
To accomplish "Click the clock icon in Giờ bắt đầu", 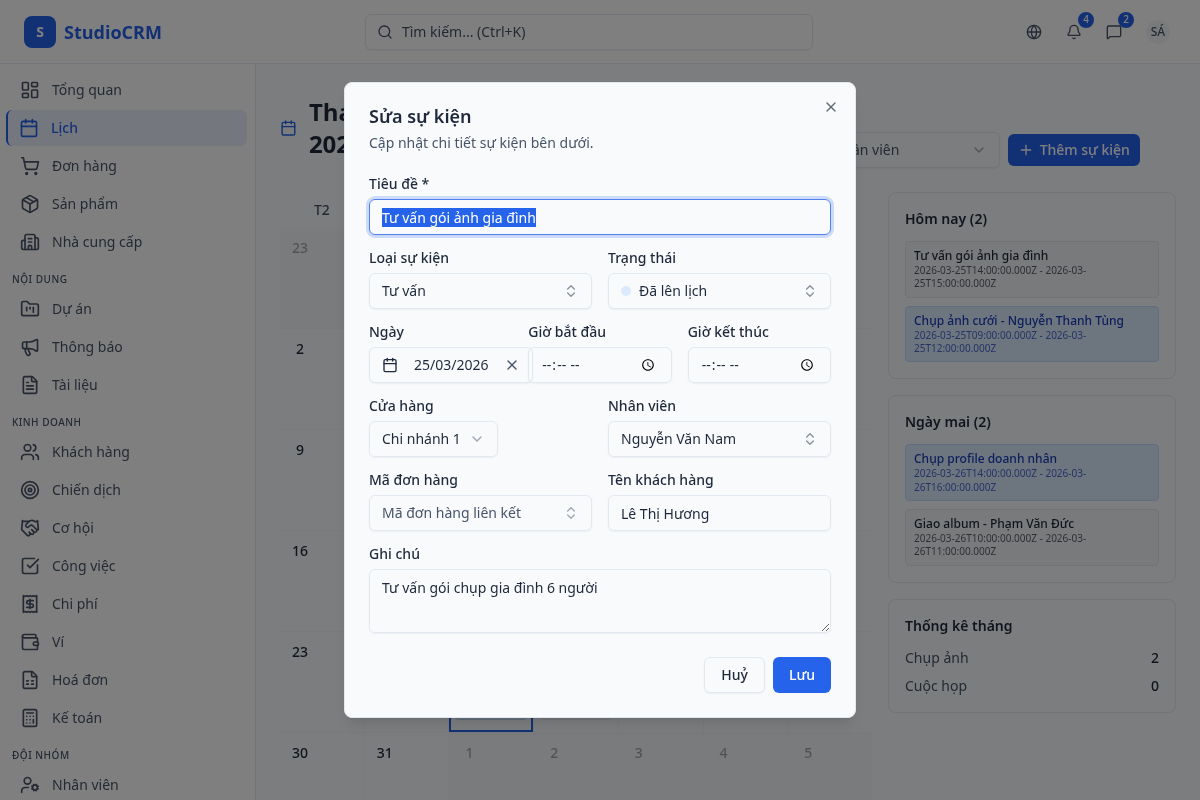I will 648,365.
